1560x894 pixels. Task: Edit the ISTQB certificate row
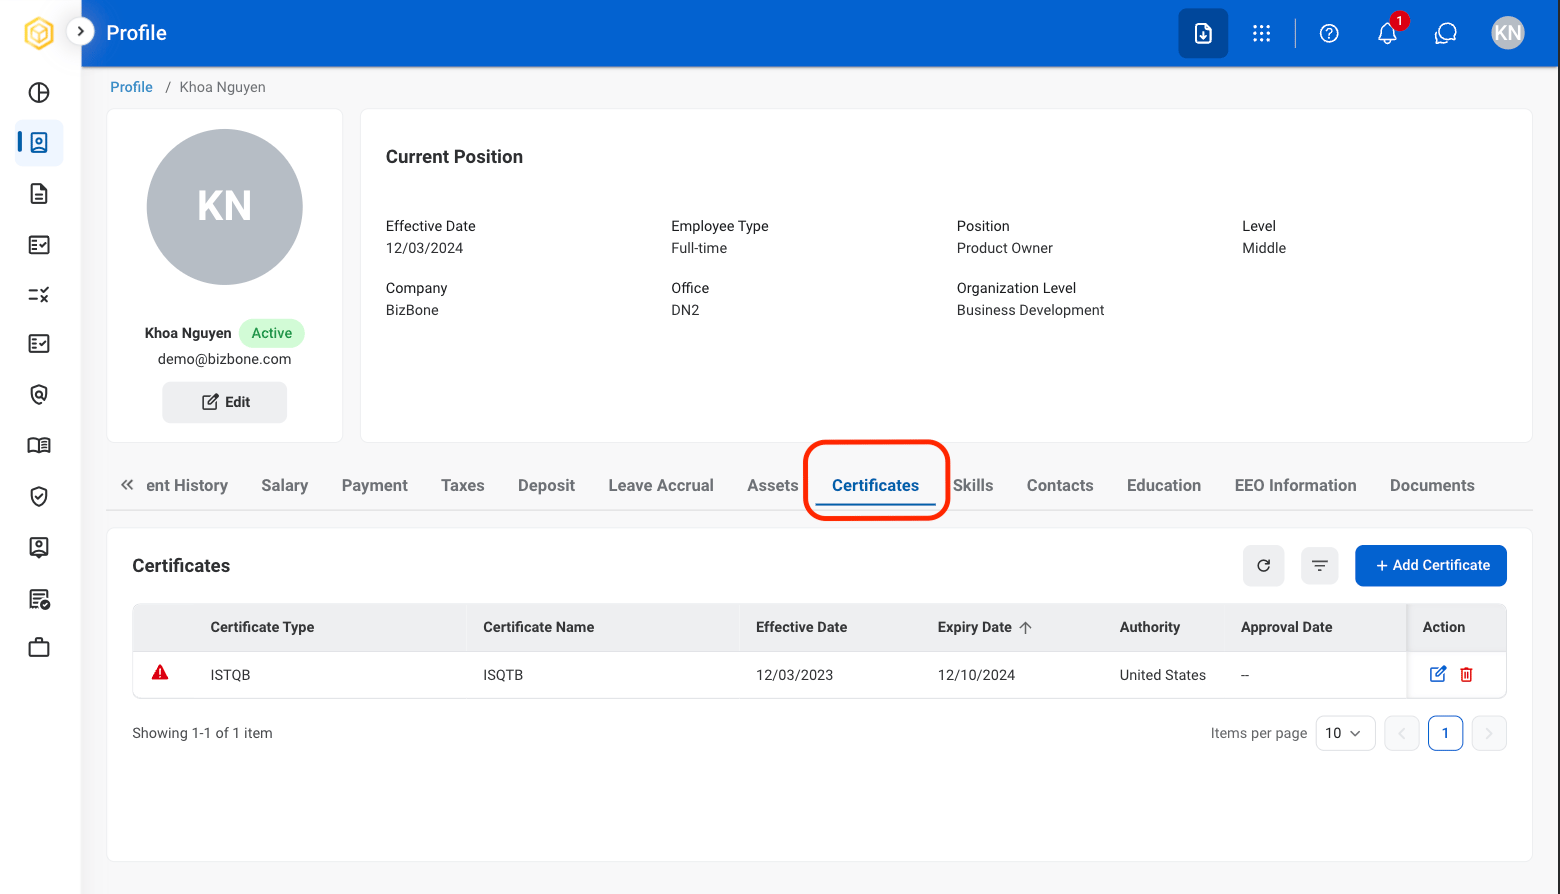1438,674
